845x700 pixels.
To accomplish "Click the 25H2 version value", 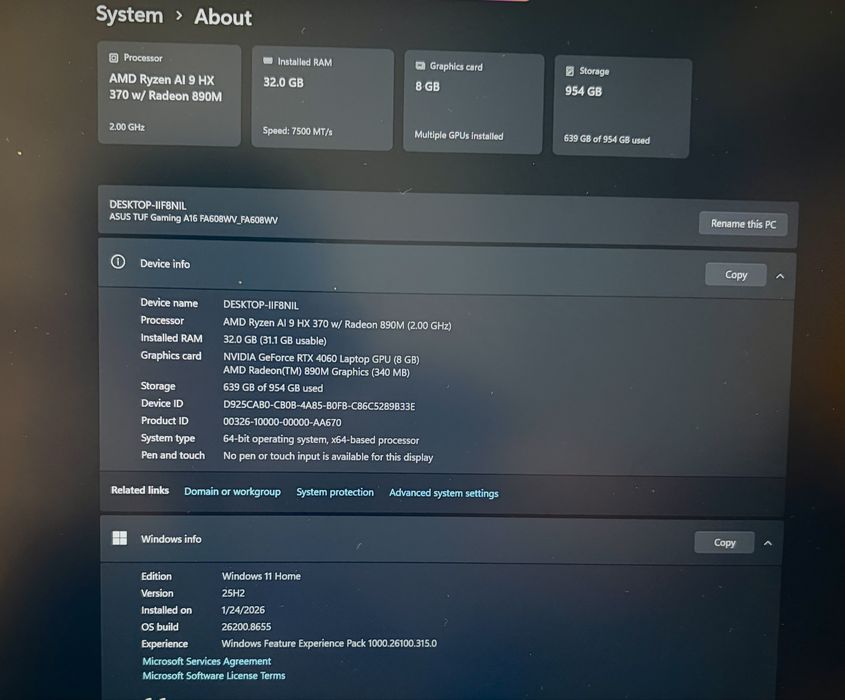I will point(233,593).
